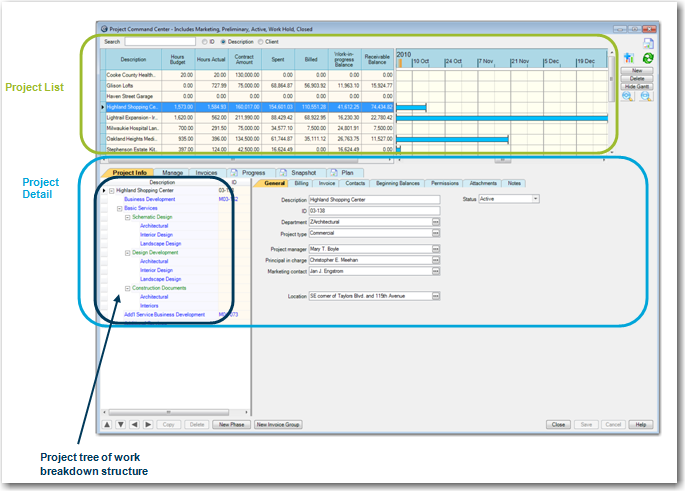Select the ID search radio button

click(202, 42)
